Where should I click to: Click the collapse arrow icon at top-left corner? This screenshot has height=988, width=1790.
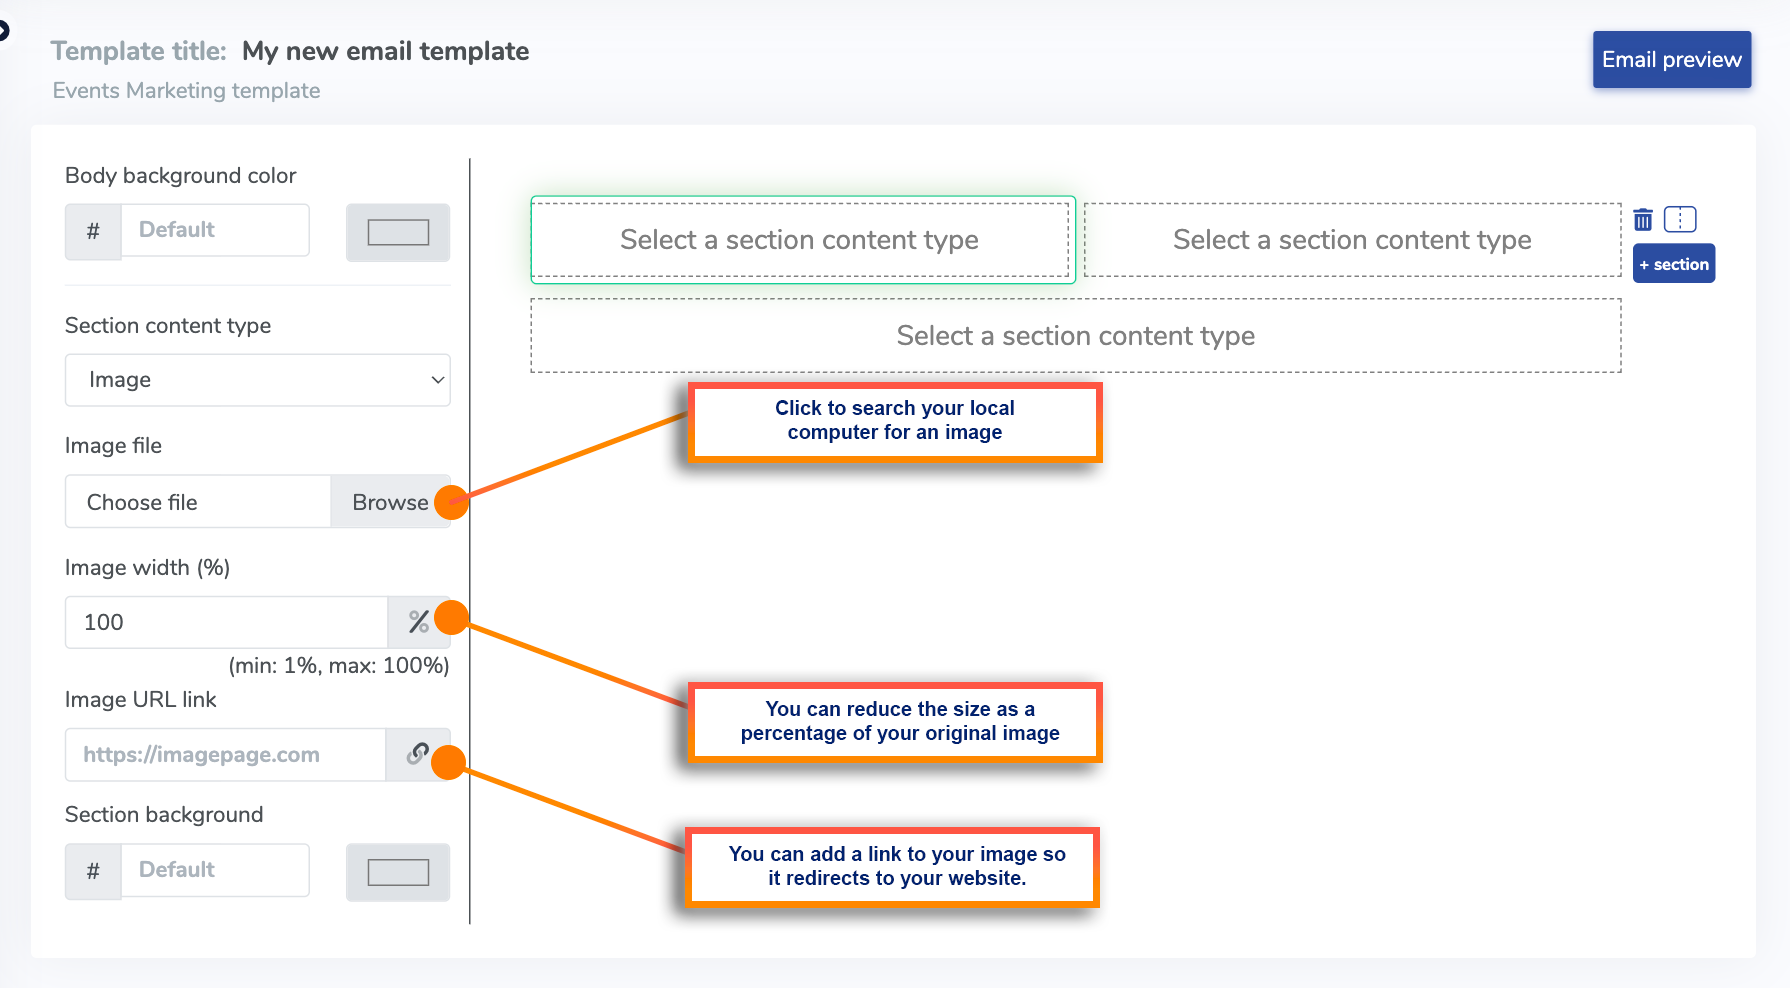click(x=3, y=30)
